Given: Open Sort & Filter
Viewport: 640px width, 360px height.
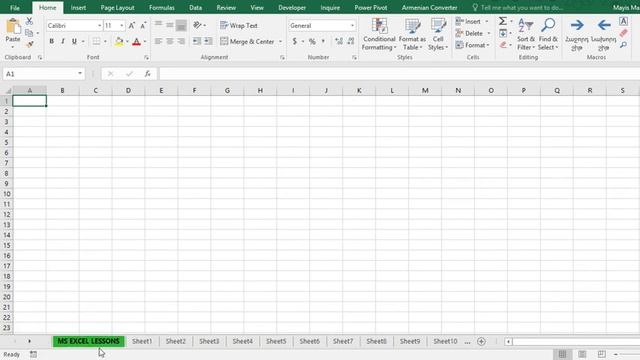Looking at the screenshot, I should point(526,34).
